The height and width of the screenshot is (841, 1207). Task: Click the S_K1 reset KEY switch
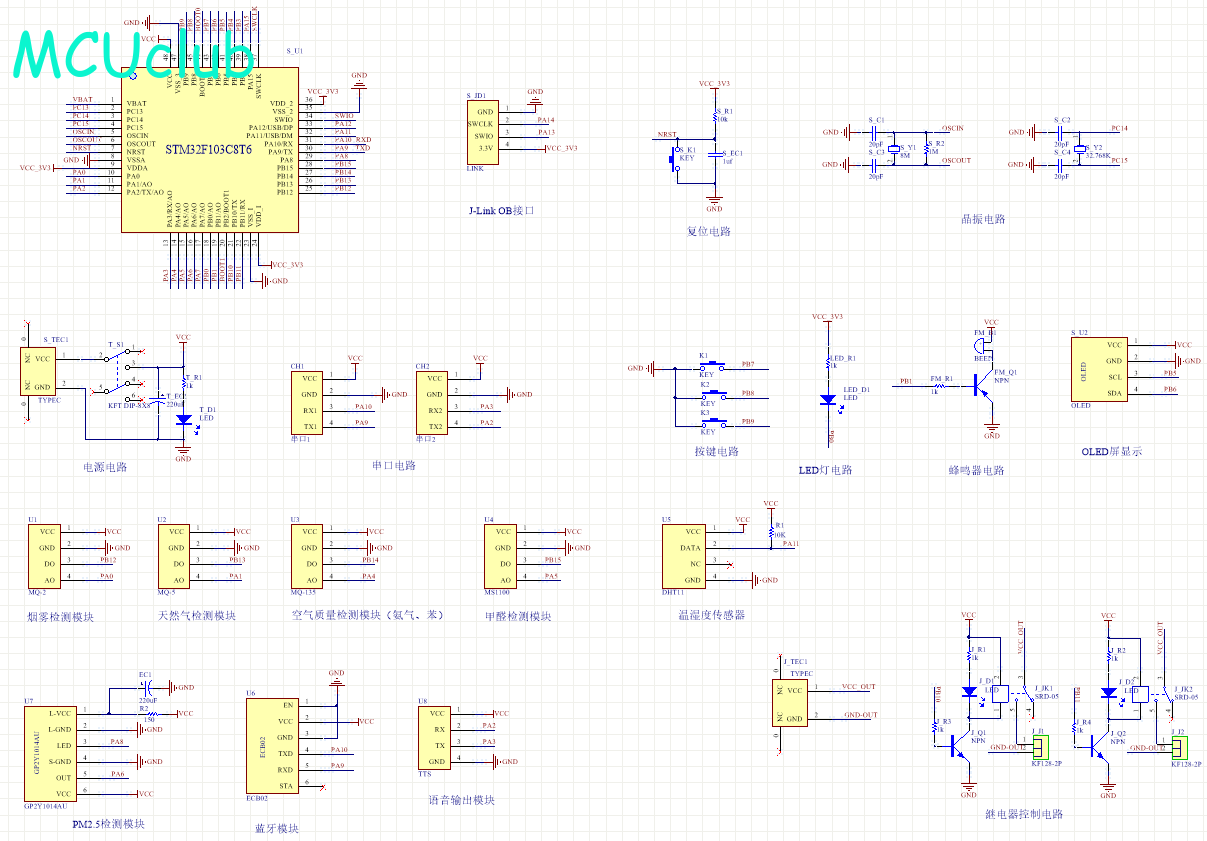tap(675, 158)
